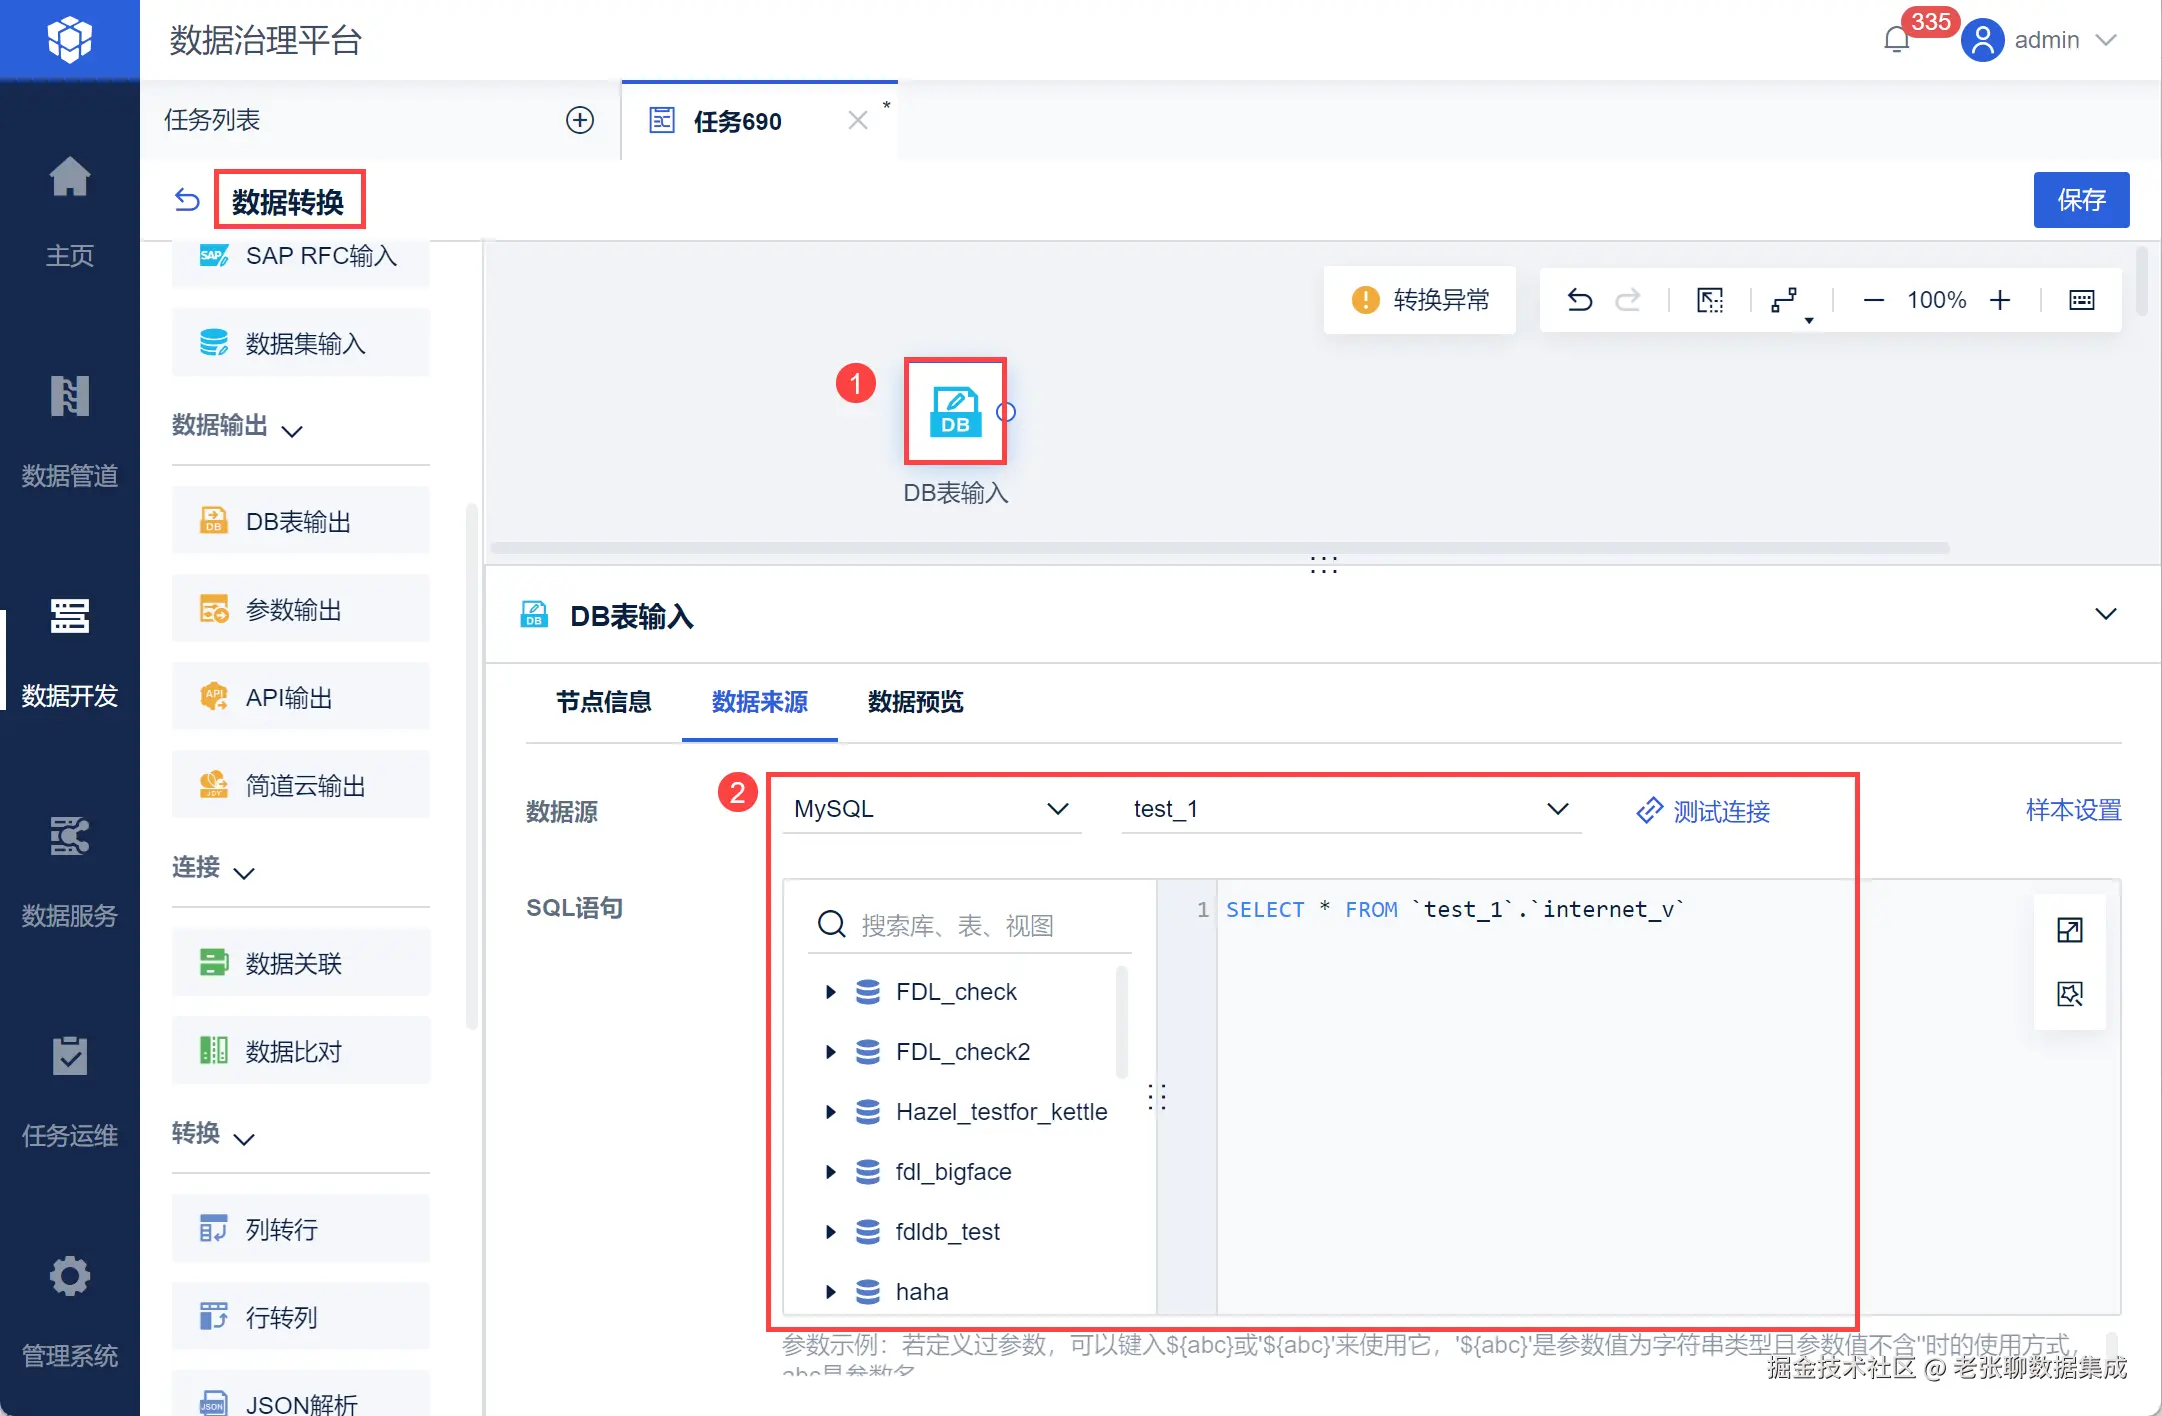Expand the fdldb_test database
Image resolution: width=2162 pixels, height=1416 pixels.
tap(830, 1232)
